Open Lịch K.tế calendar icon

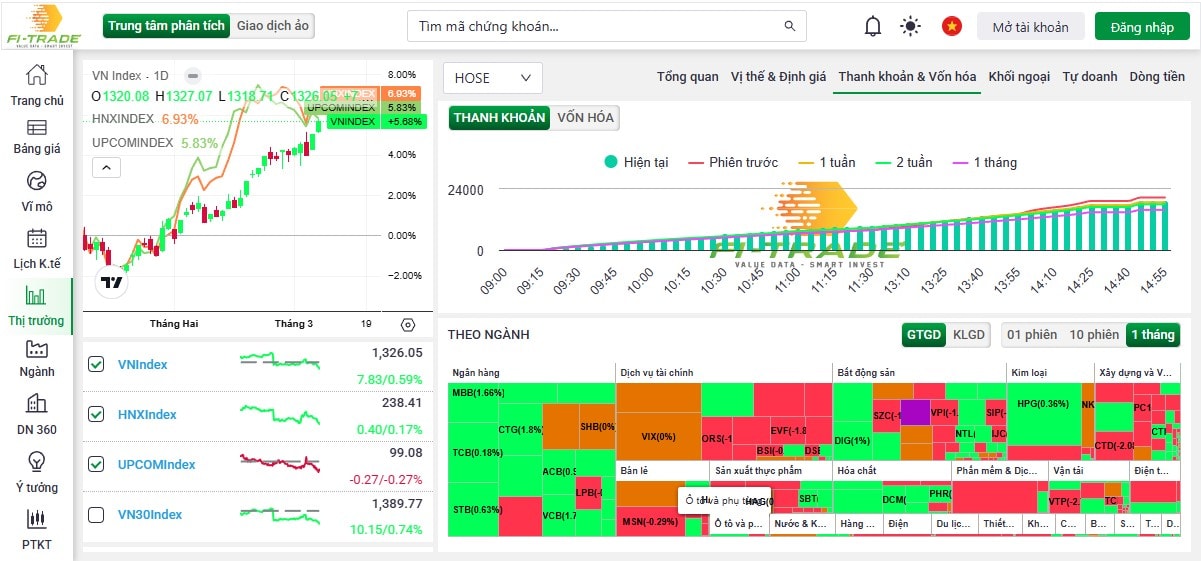click(x=37, y=239)
